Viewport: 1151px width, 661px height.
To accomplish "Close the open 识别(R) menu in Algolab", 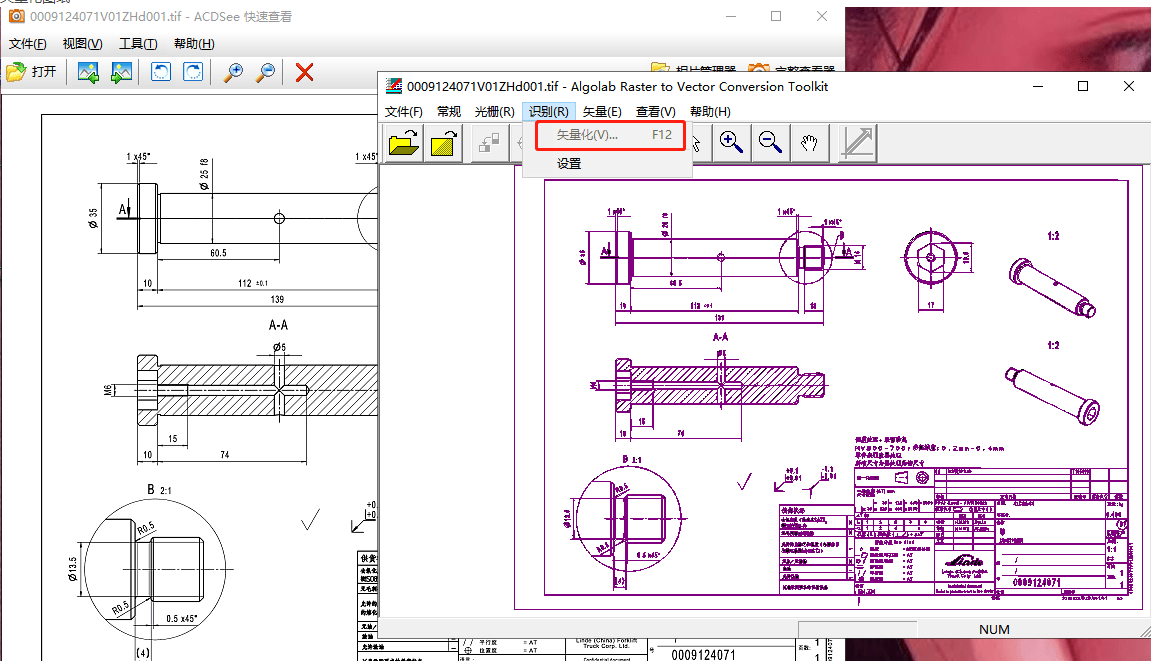I will (548, 112).
